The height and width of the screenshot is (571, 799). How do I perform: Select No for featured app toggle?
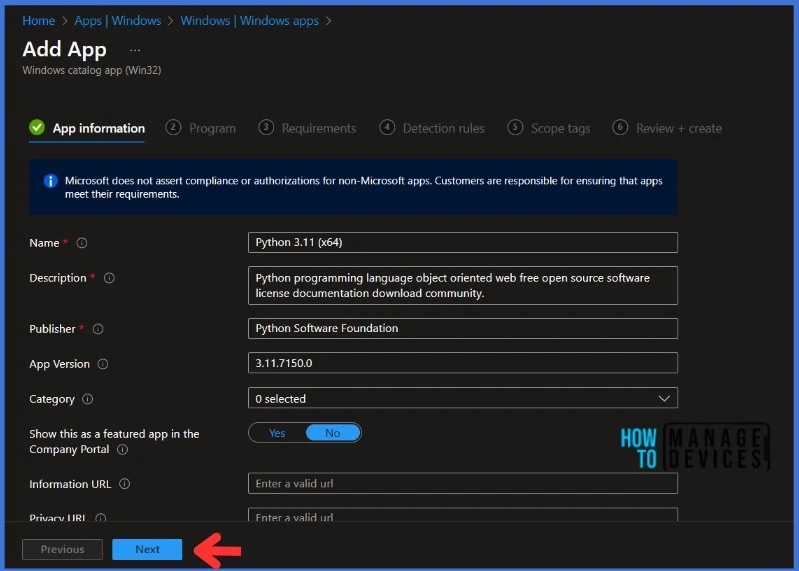click(333, 433)
